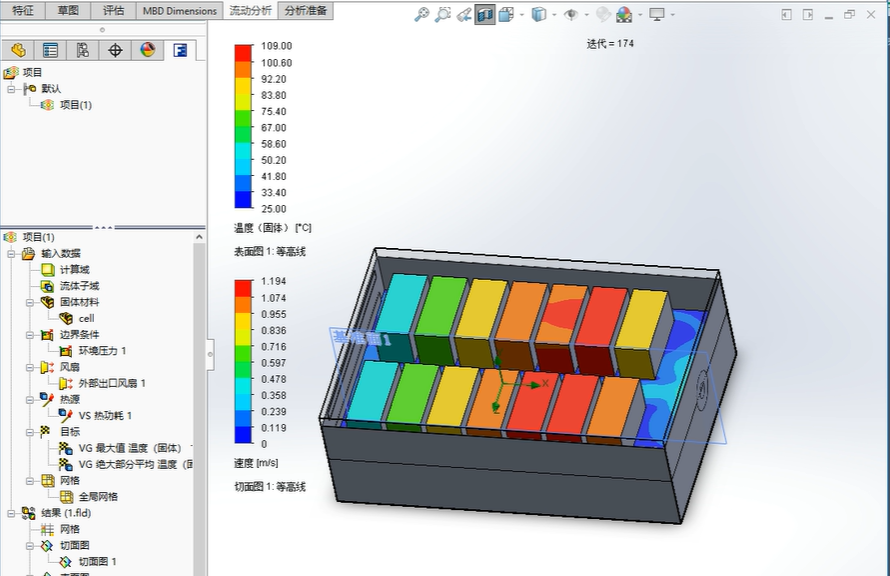Open the View Orientation dropdown arrow
The image size is (890, 576).
(522, 15)
